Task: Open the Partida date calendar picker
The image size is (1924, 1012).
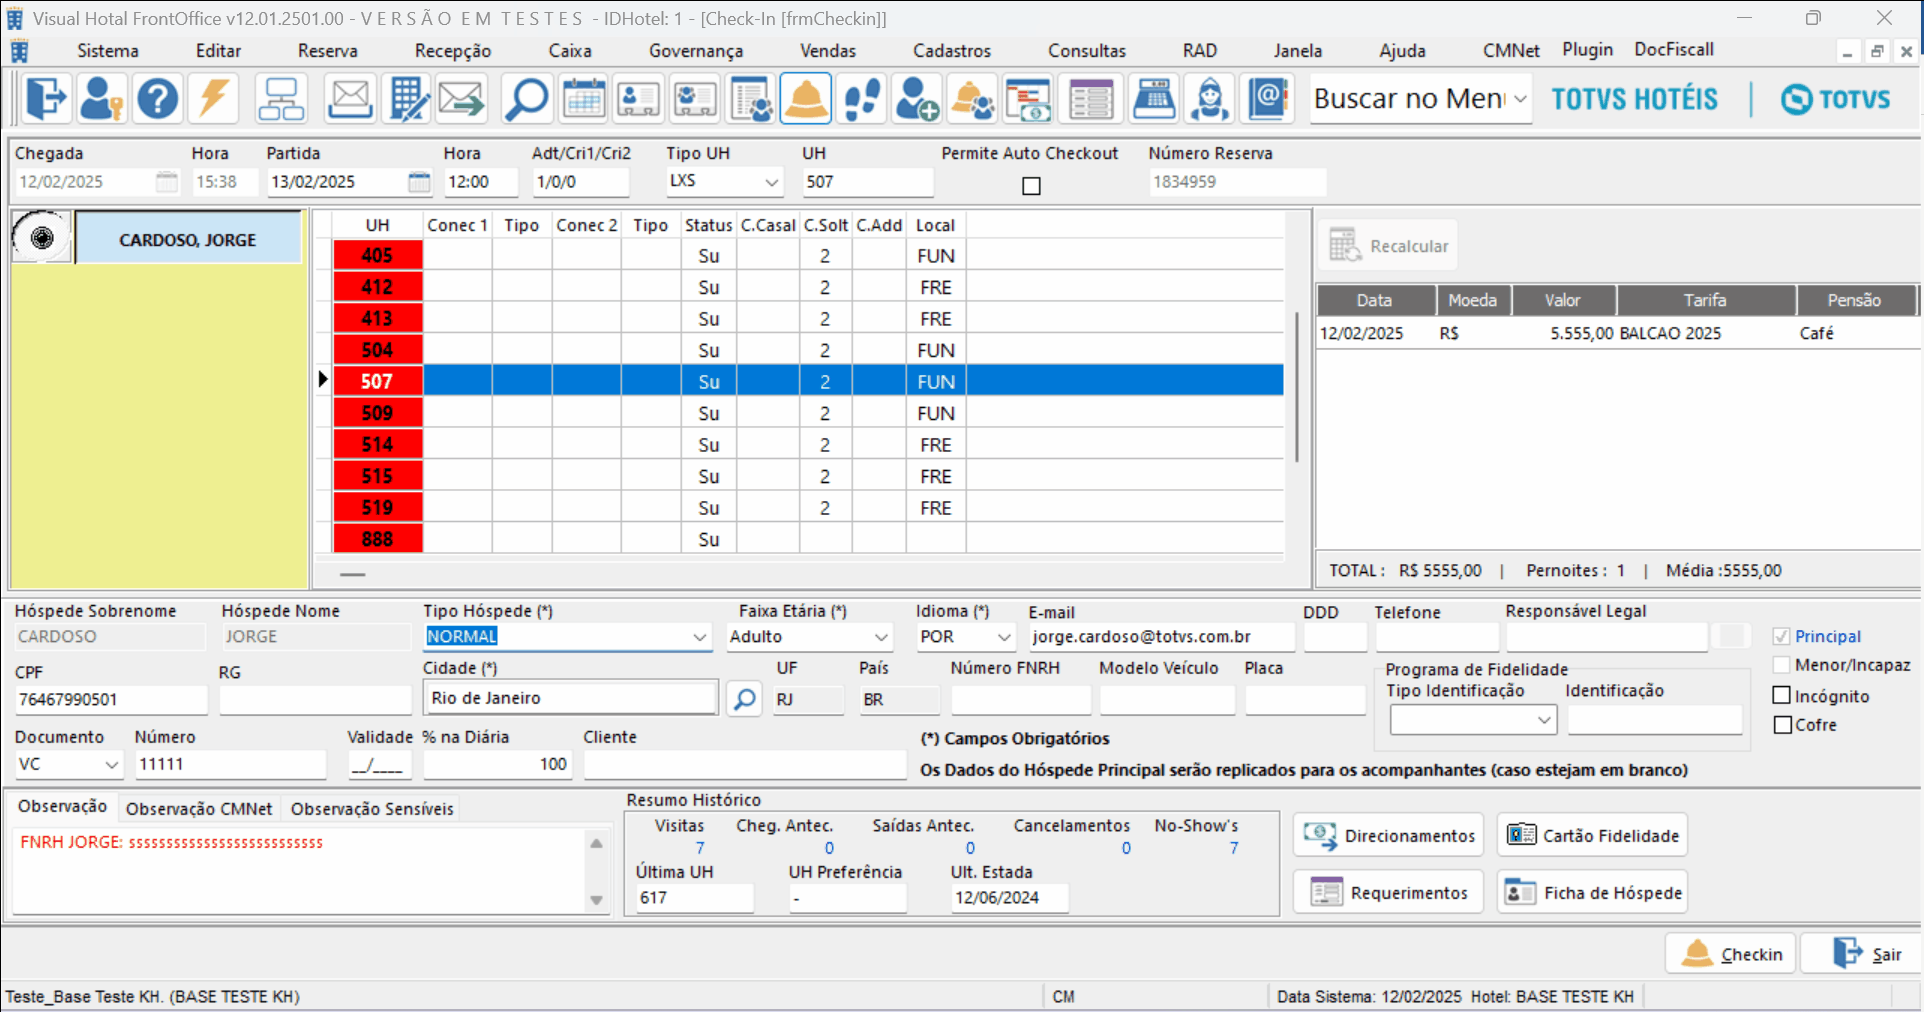Action: tap(419, 182)
